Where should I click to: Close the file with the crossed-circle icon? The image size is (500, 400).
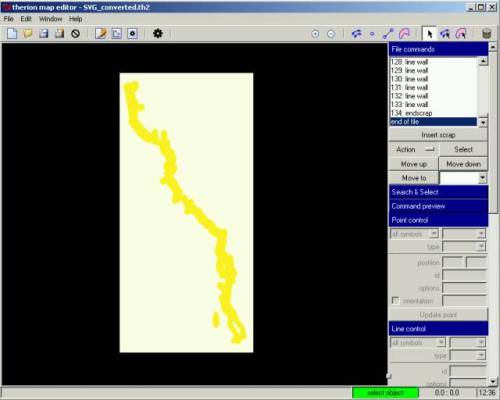pos(76,33)
